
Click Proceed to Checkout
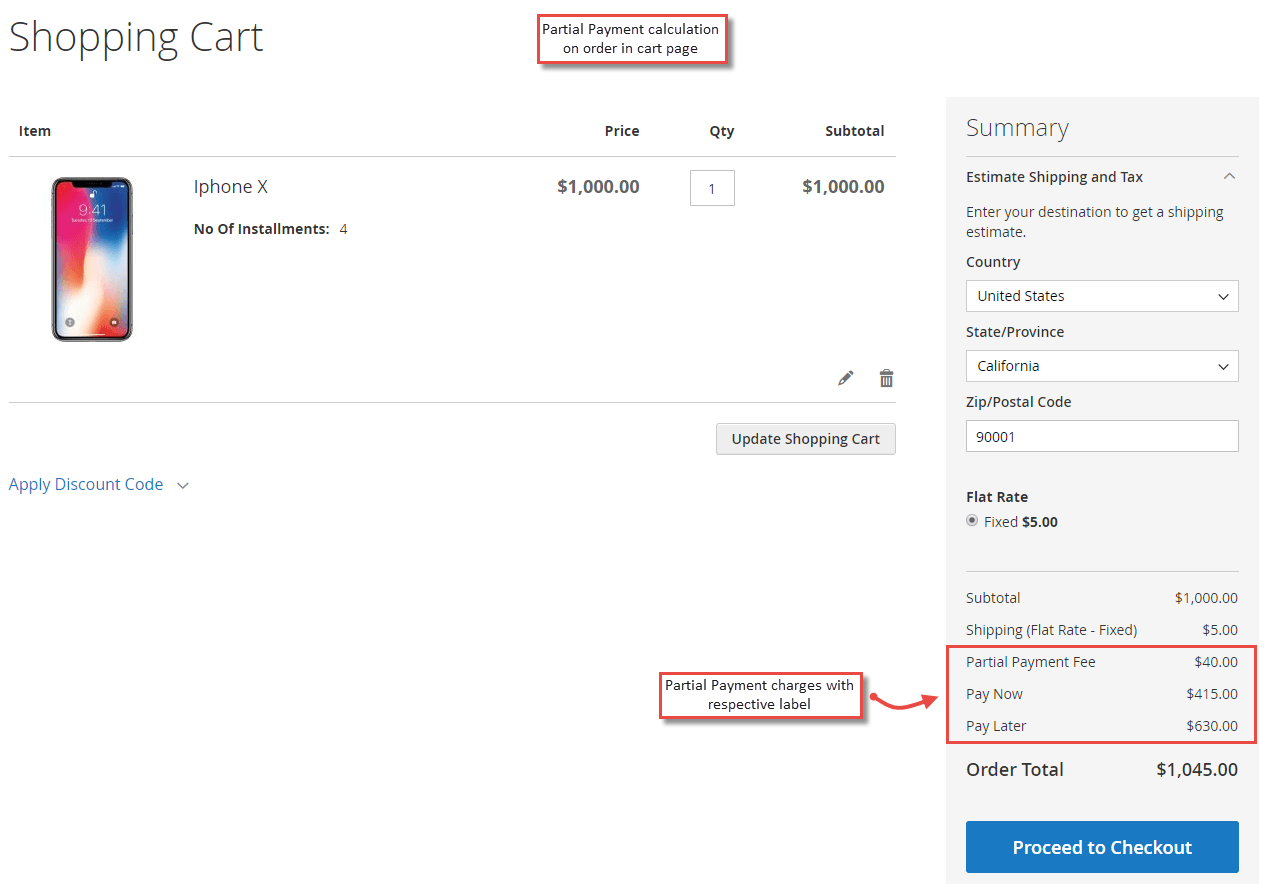click(x=1102, y=847)
